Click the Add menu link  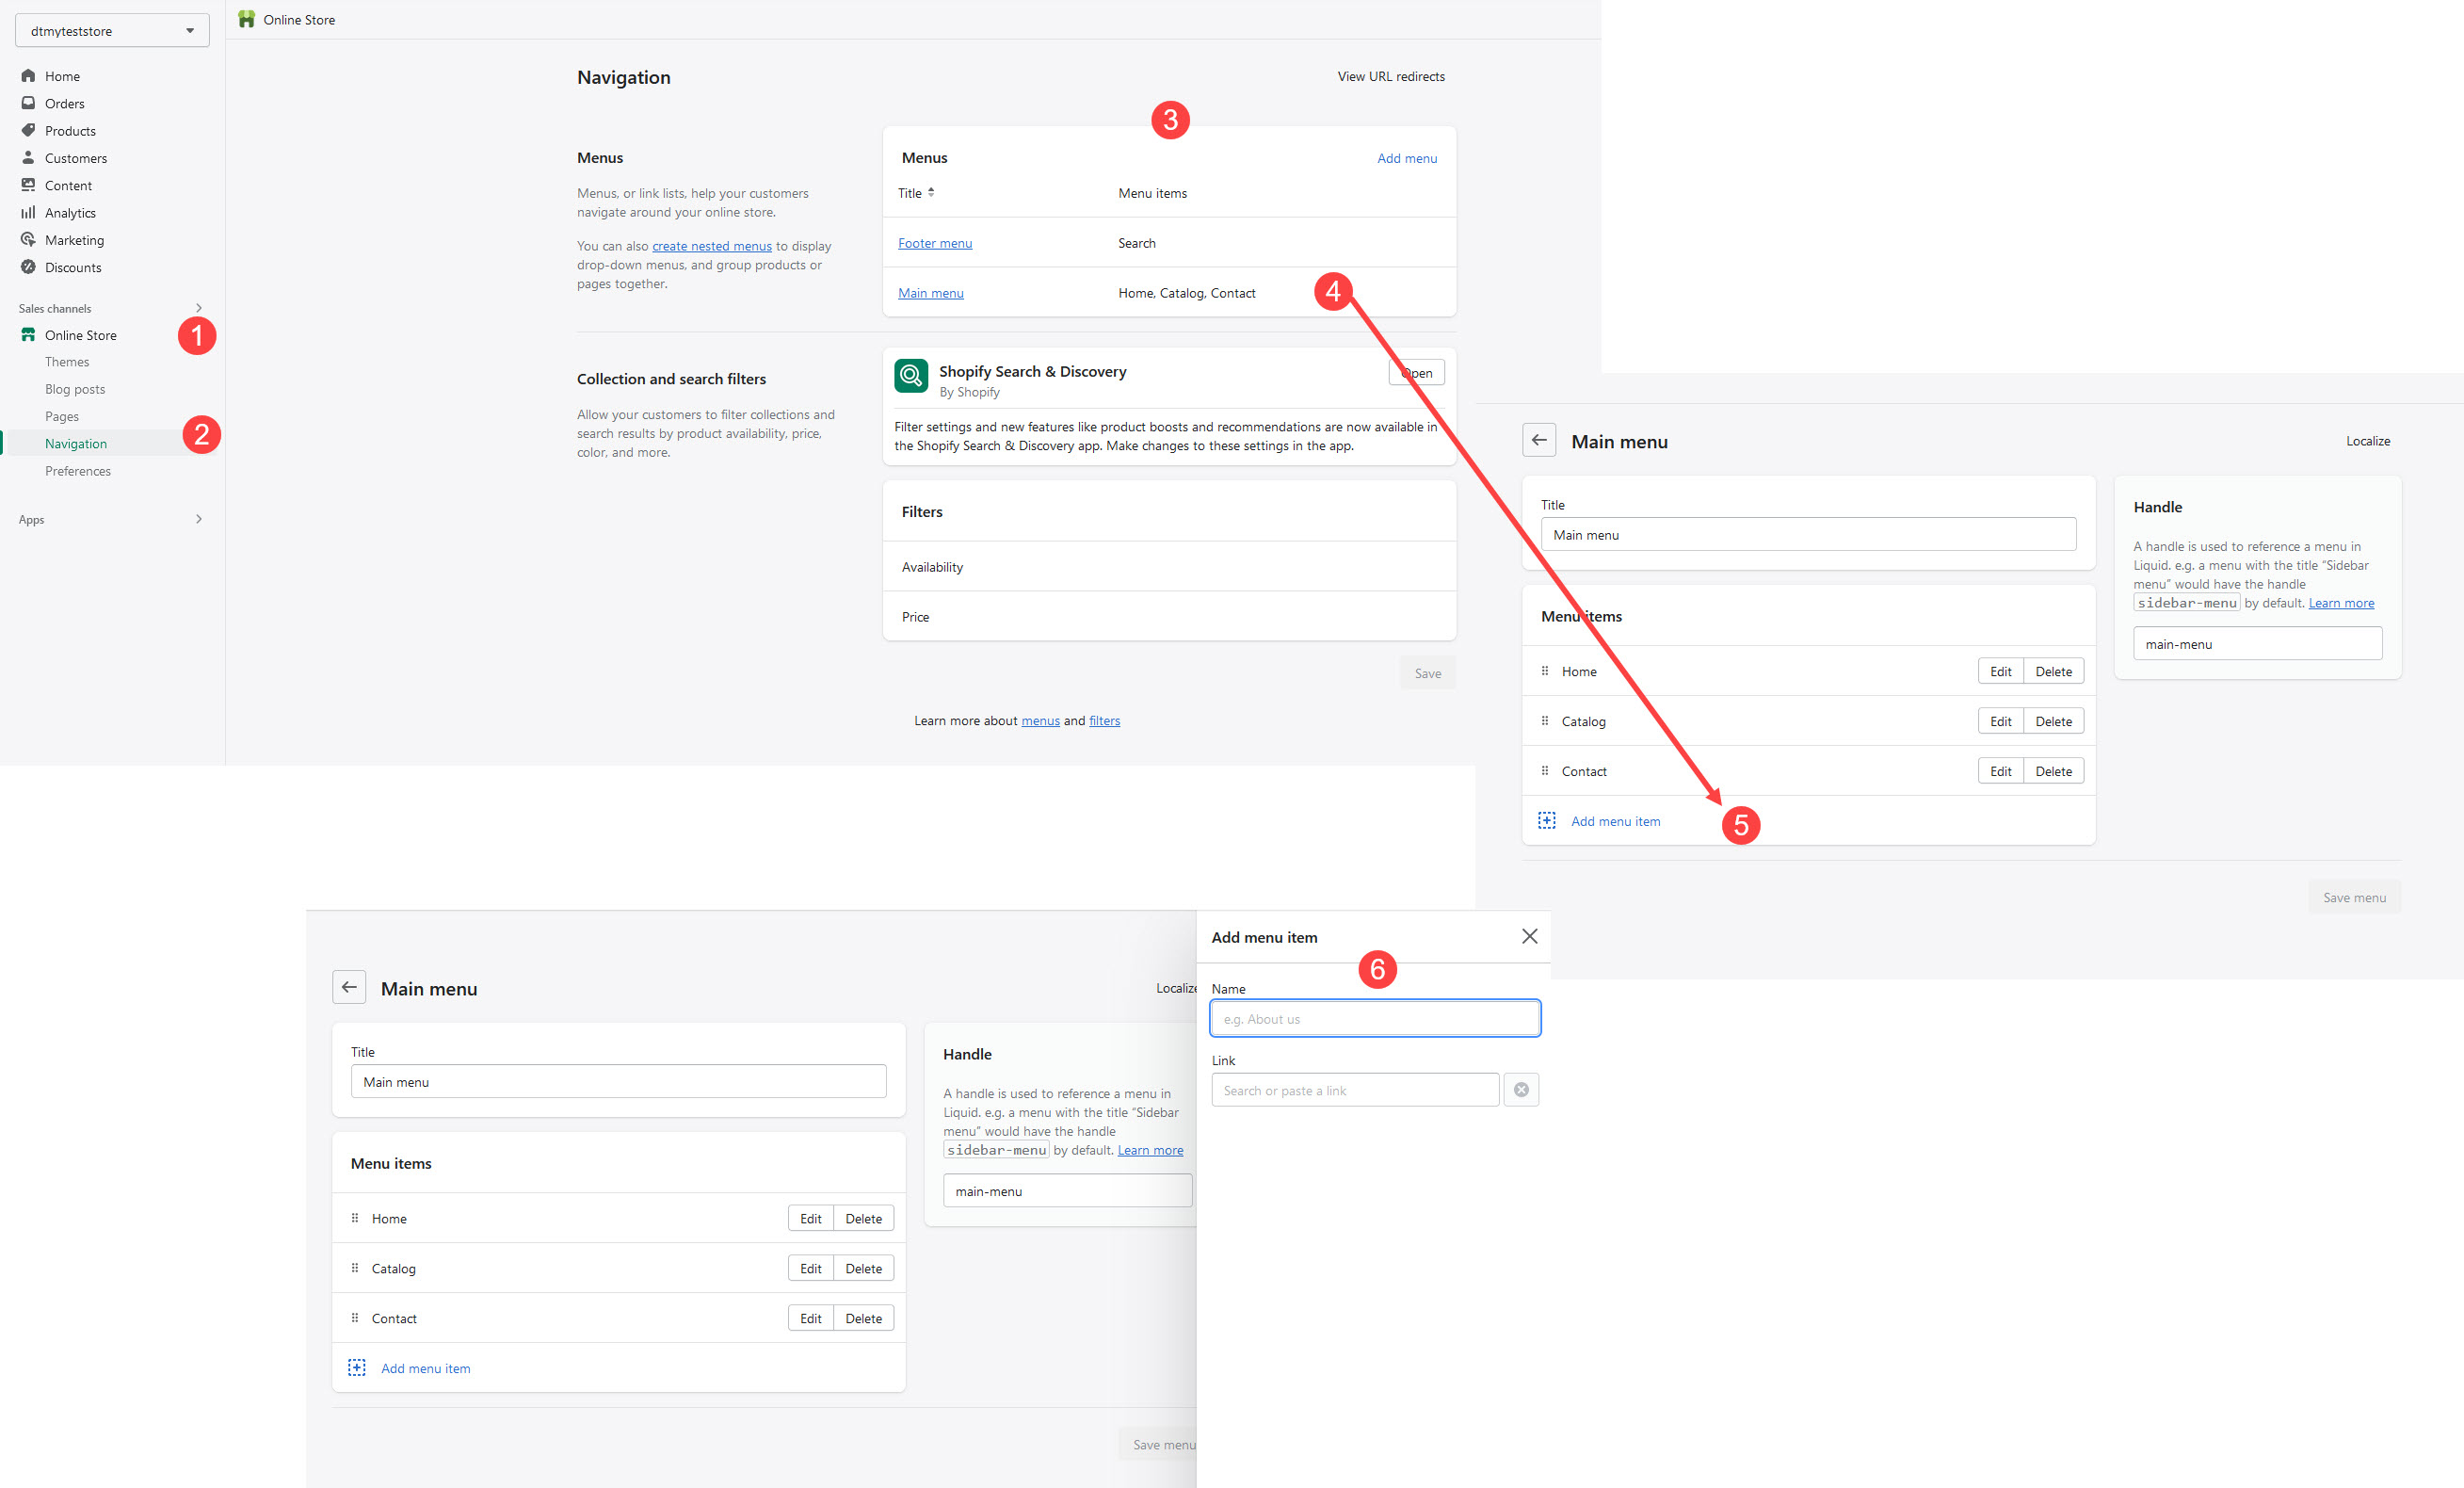pos(1406,158)
